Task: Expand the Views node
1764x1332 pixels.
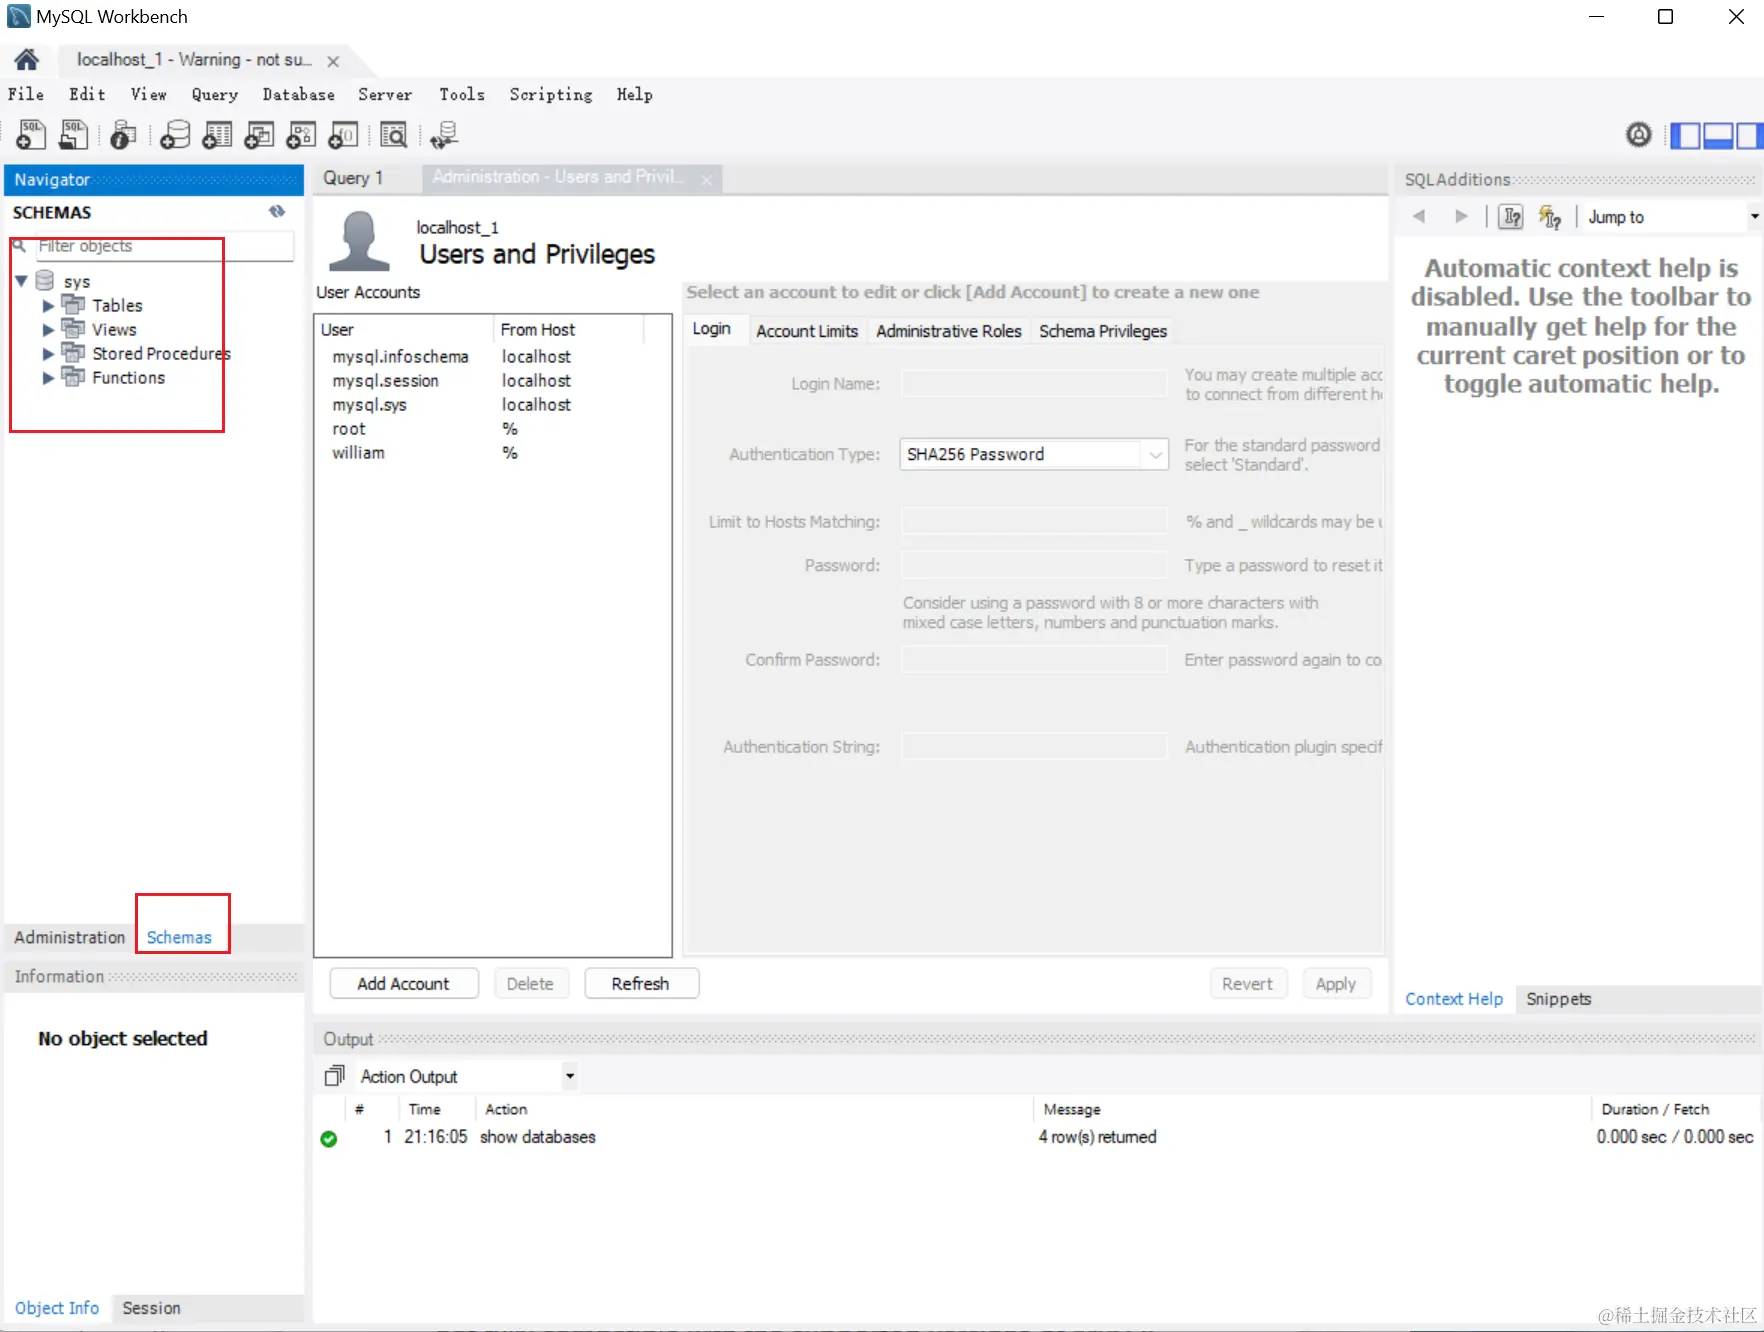Action: coord(48,330)
